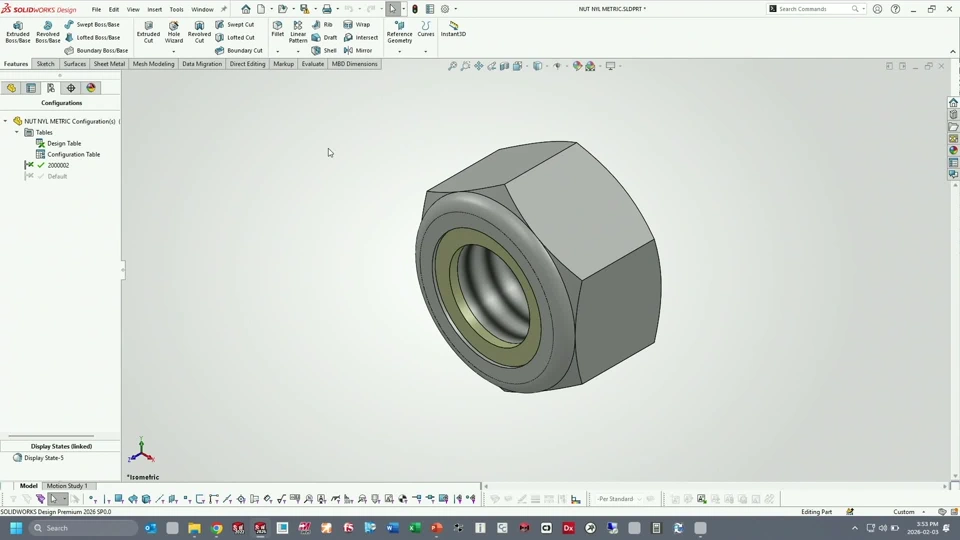Select Swept Cut feature
The image size is (960, 540).
click(234, 24)
